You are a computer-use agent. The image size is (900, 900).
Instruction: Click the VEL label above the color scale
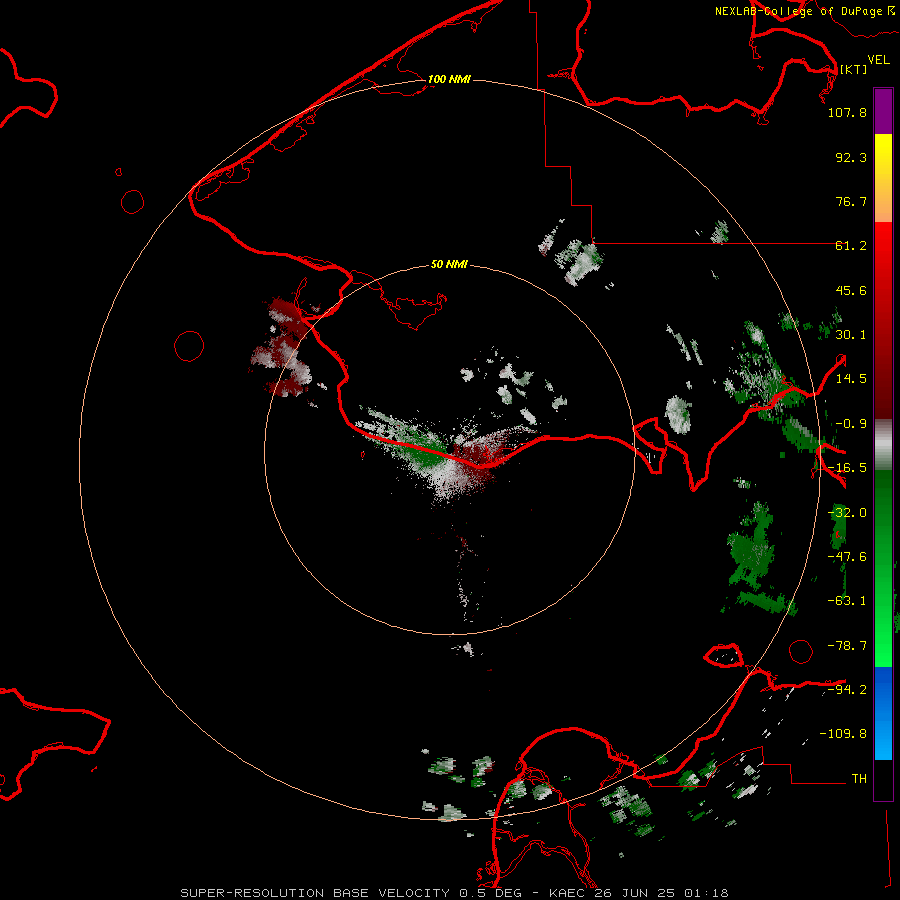tap(878, 59)
